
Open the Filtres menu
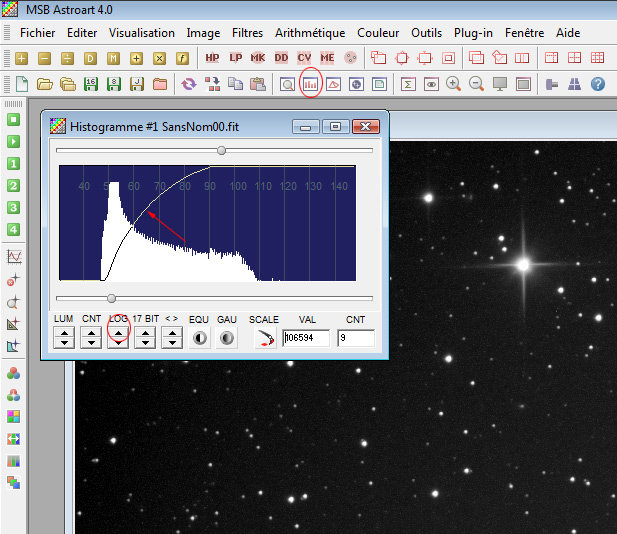point(247,33)
